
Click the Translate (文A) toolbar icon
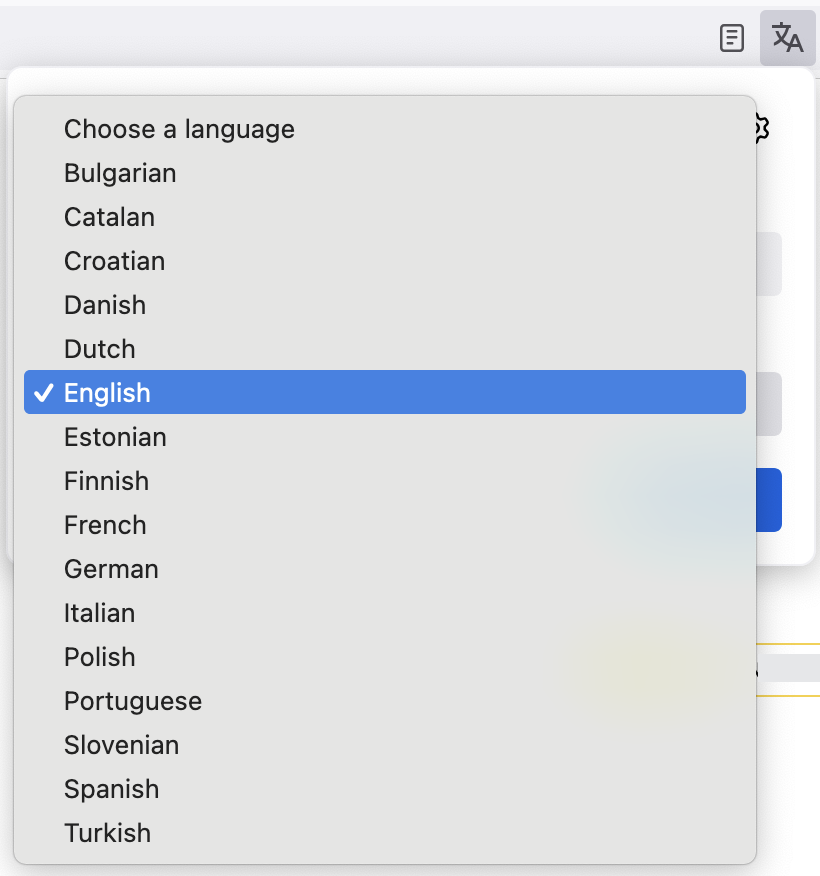click(787, 38)
